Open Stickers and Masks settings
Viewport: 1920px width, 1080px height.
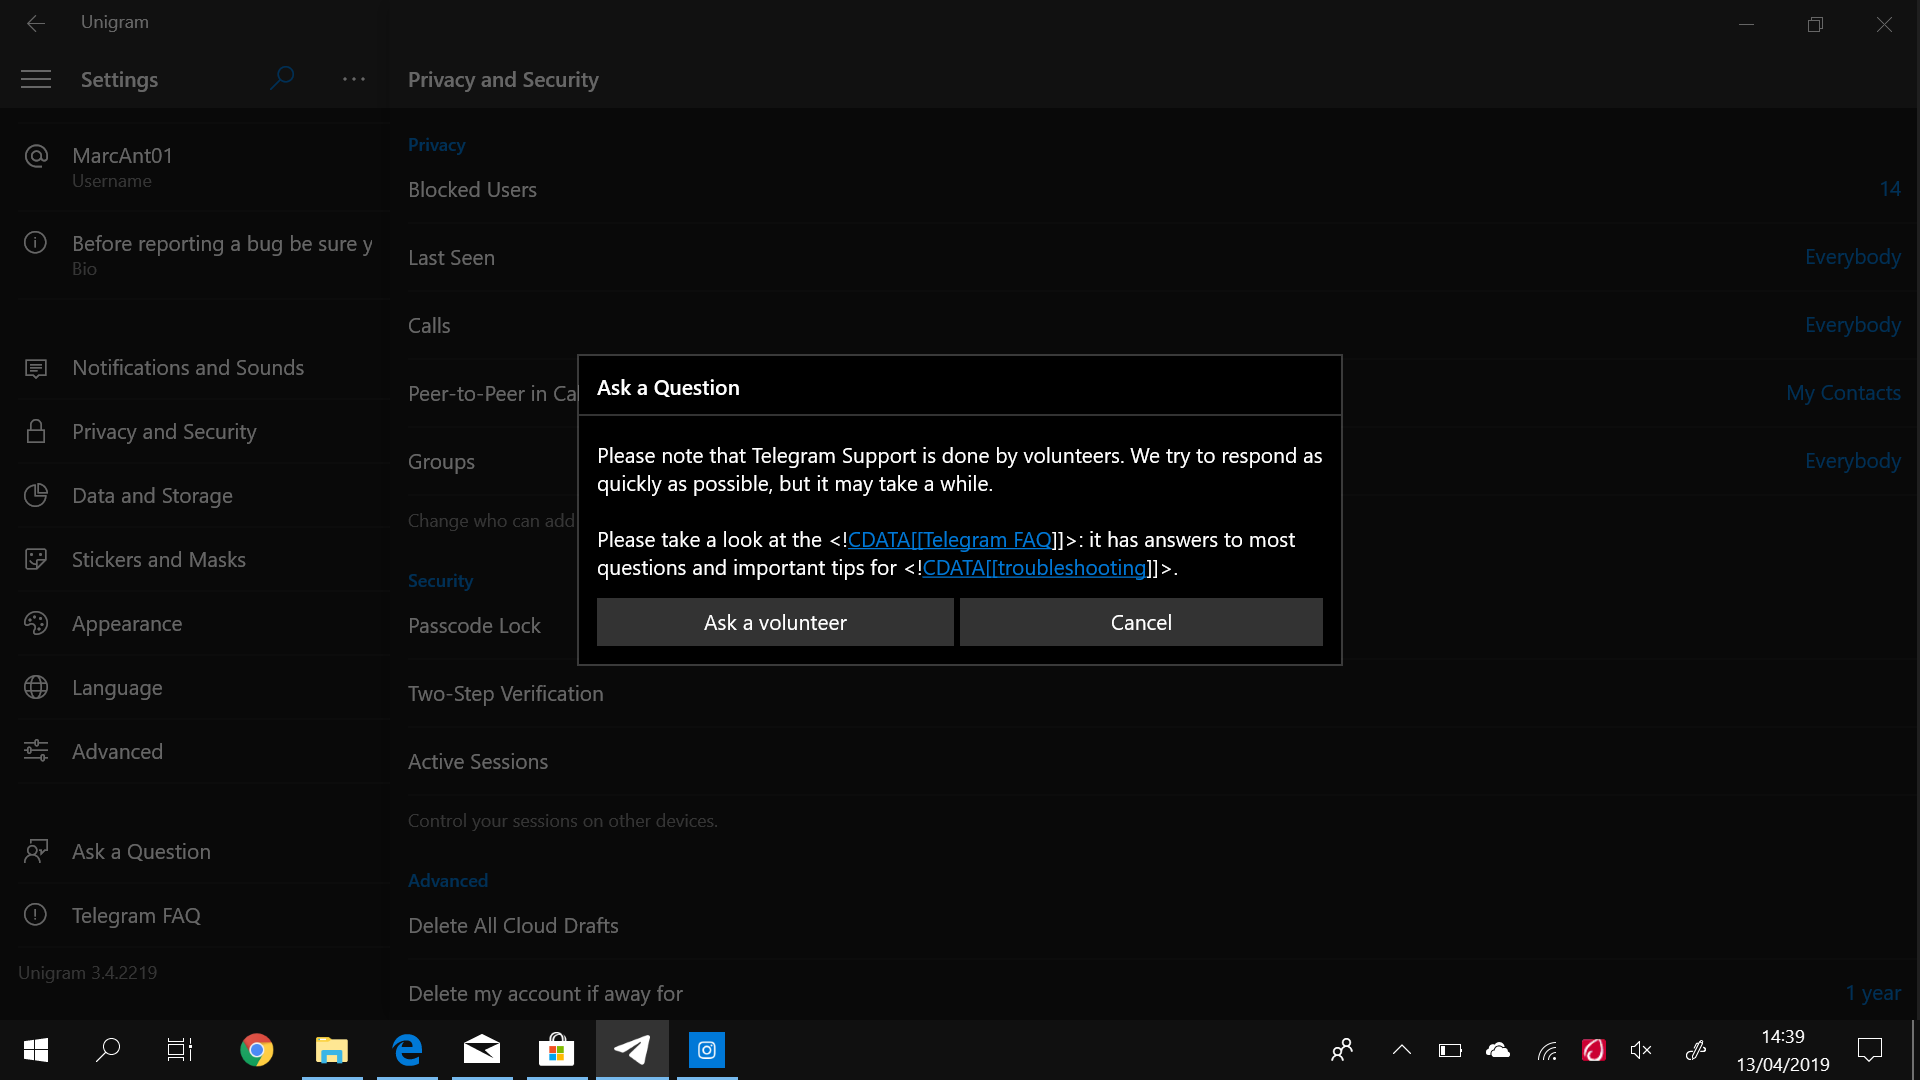(x=198, y=560)
